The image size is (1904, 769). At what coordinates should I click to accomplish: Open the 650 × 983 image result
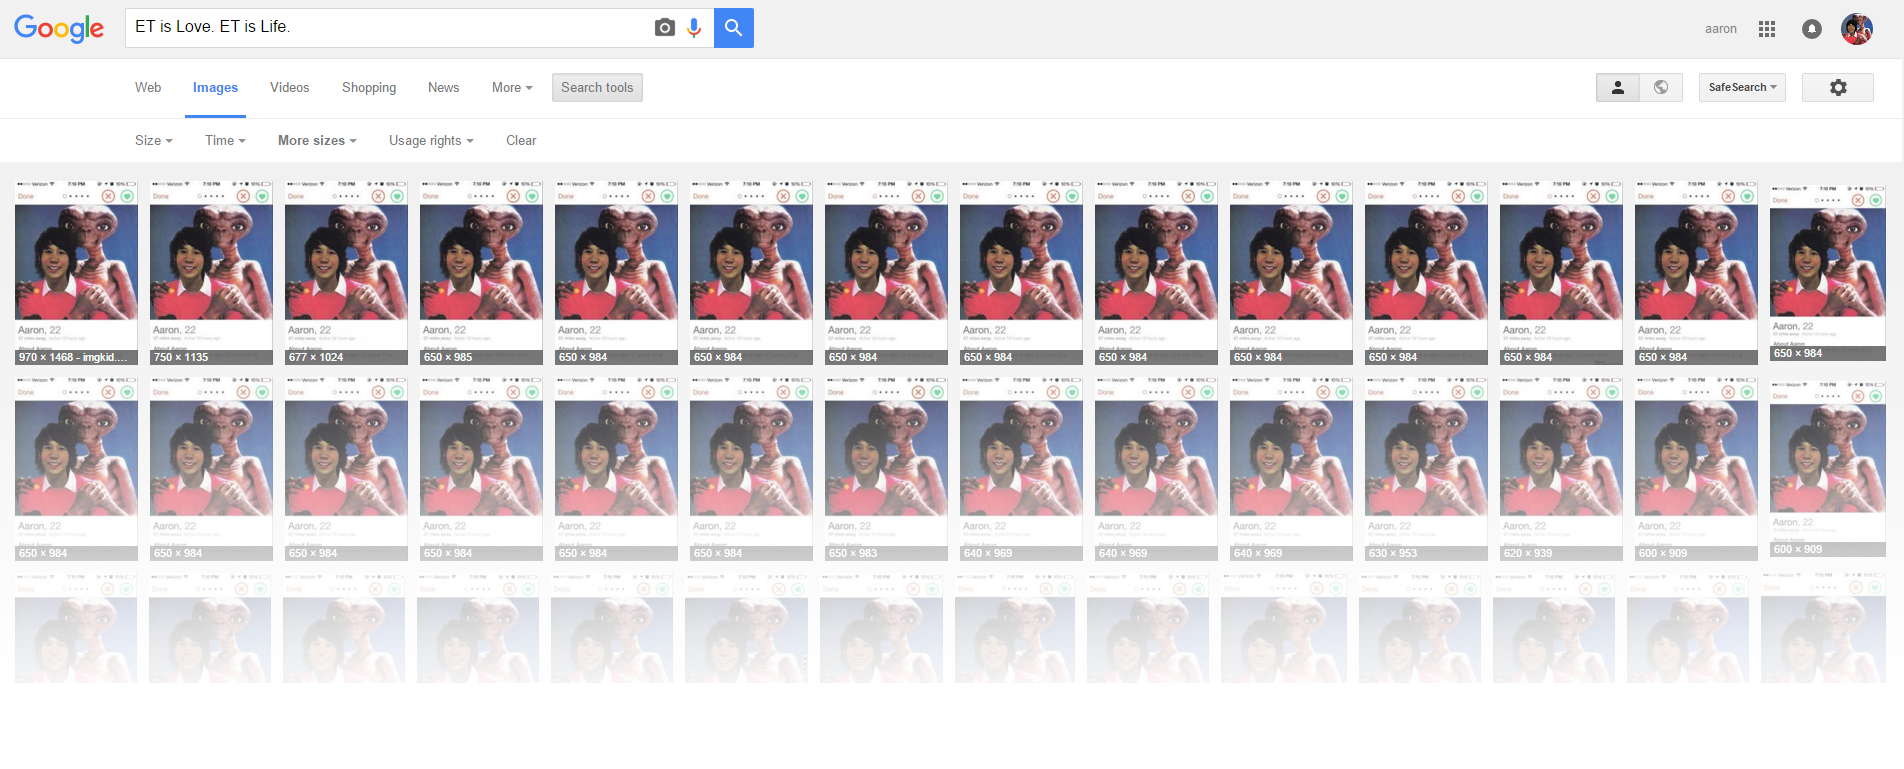pos(886,468)
